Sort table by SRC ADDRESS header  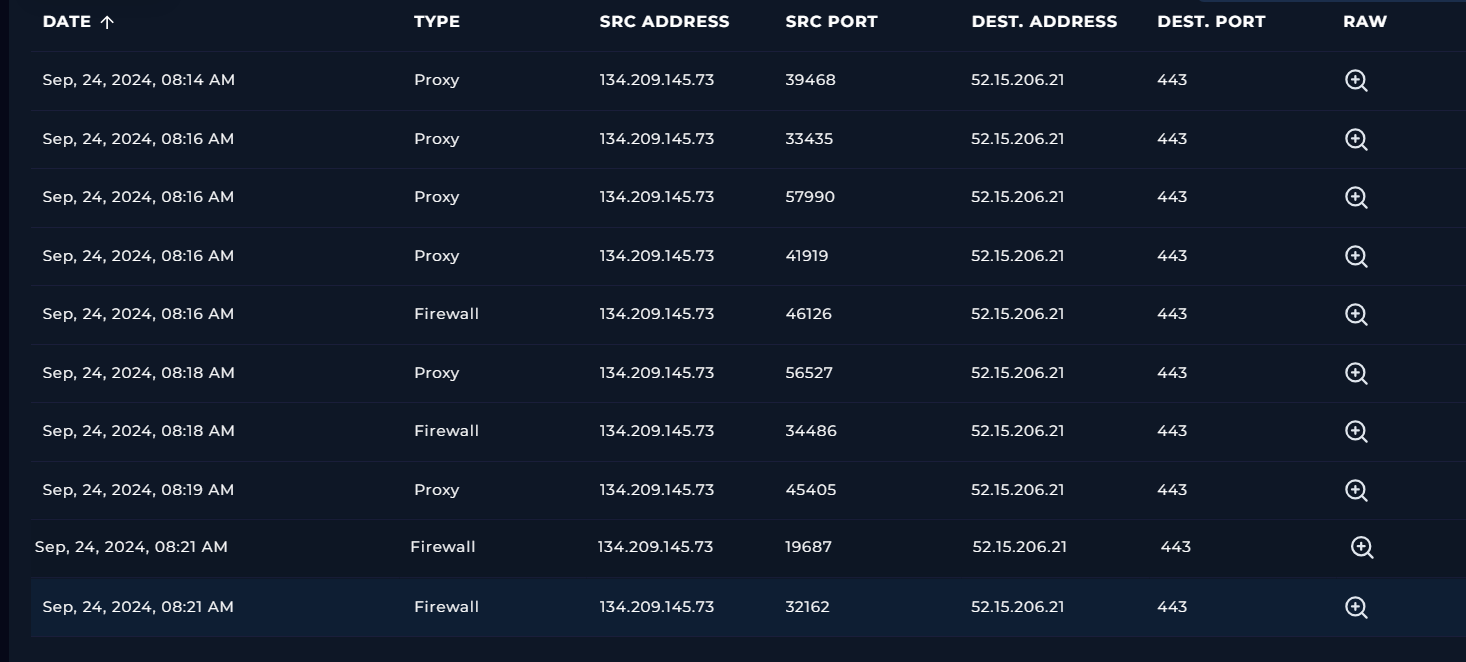click(665, 22)
